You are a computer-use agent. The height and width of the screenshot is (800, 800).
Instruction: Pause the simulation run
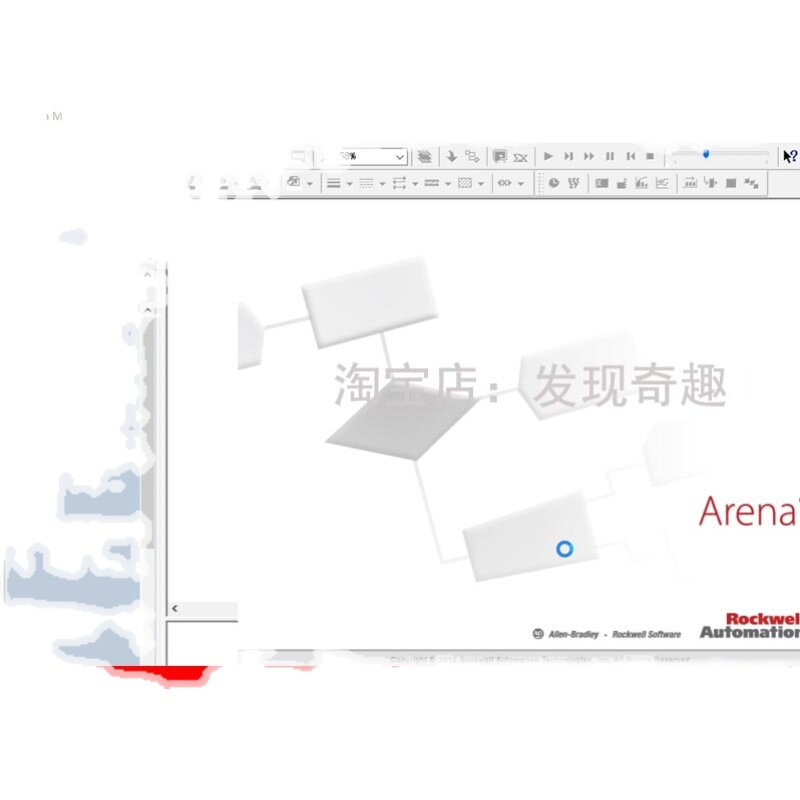[x=610, y=156]
